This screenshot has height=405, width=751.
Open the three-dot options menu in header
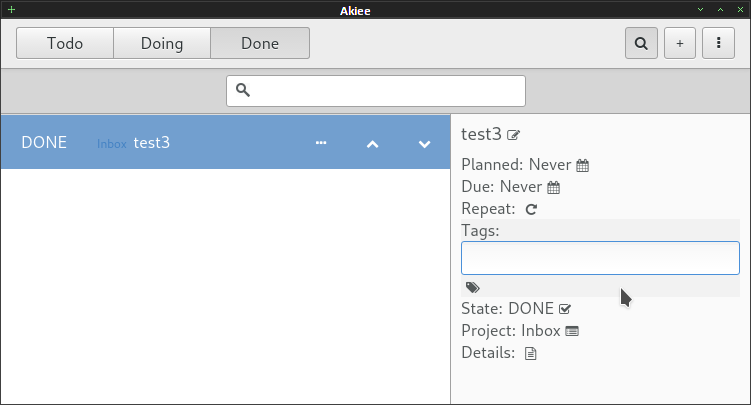tap(718, 43)
